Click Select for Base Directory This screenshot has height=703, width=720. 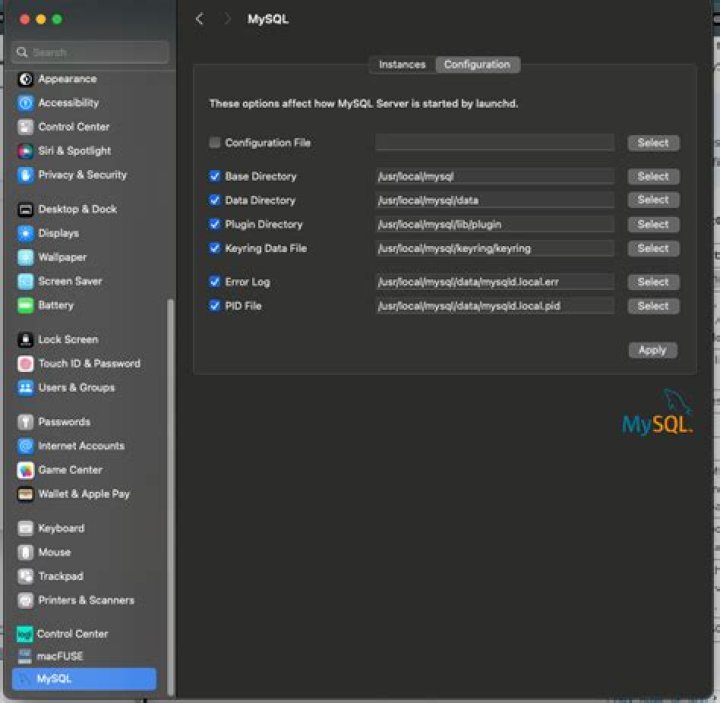(653, 176)
